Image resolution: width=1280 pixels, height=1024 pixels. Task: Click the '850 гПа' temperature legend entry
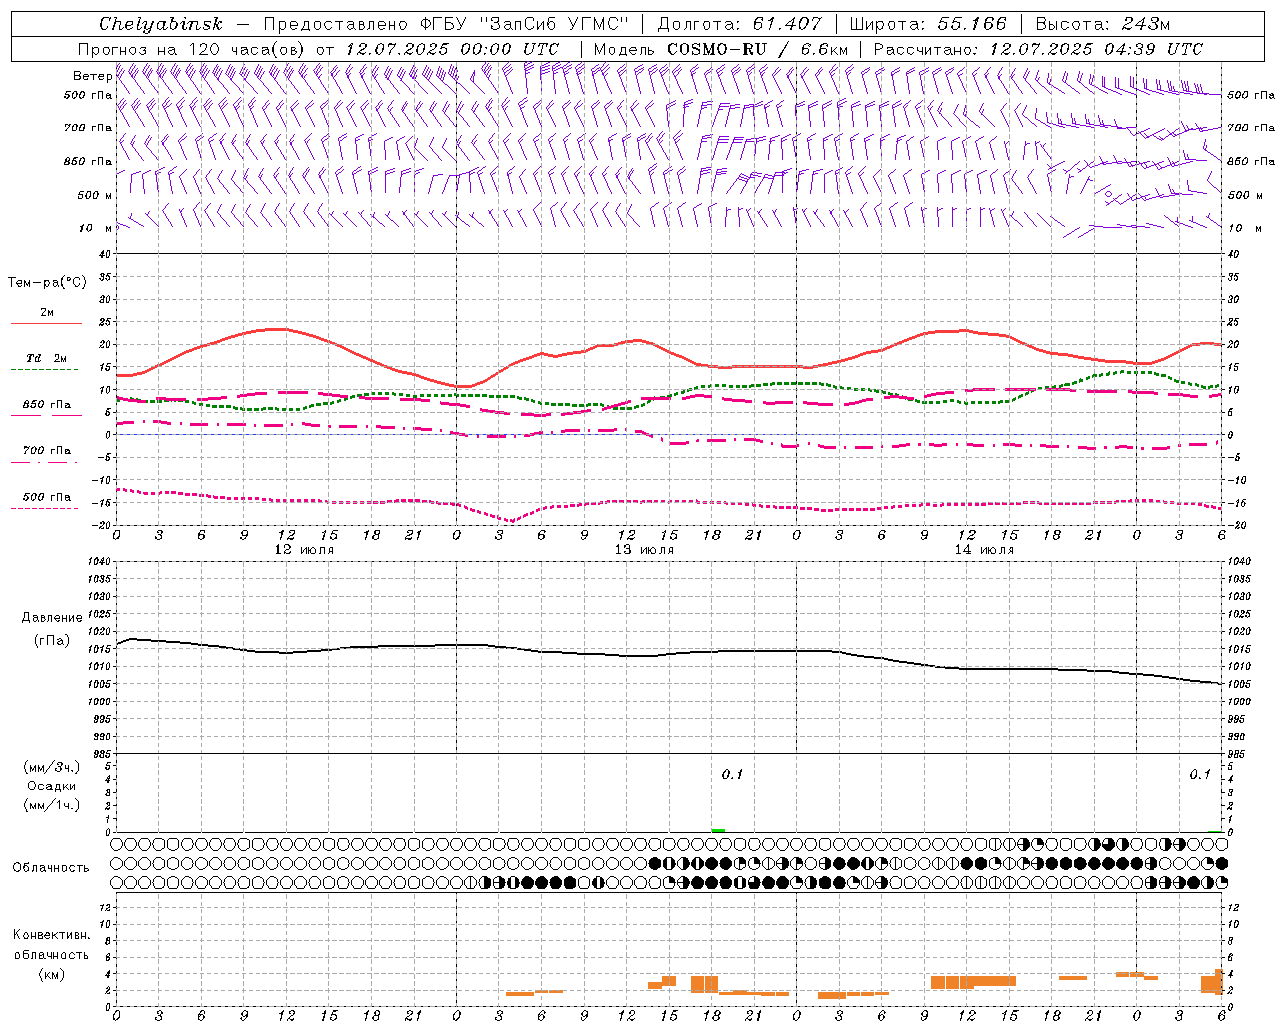click(x=46, y=405)
